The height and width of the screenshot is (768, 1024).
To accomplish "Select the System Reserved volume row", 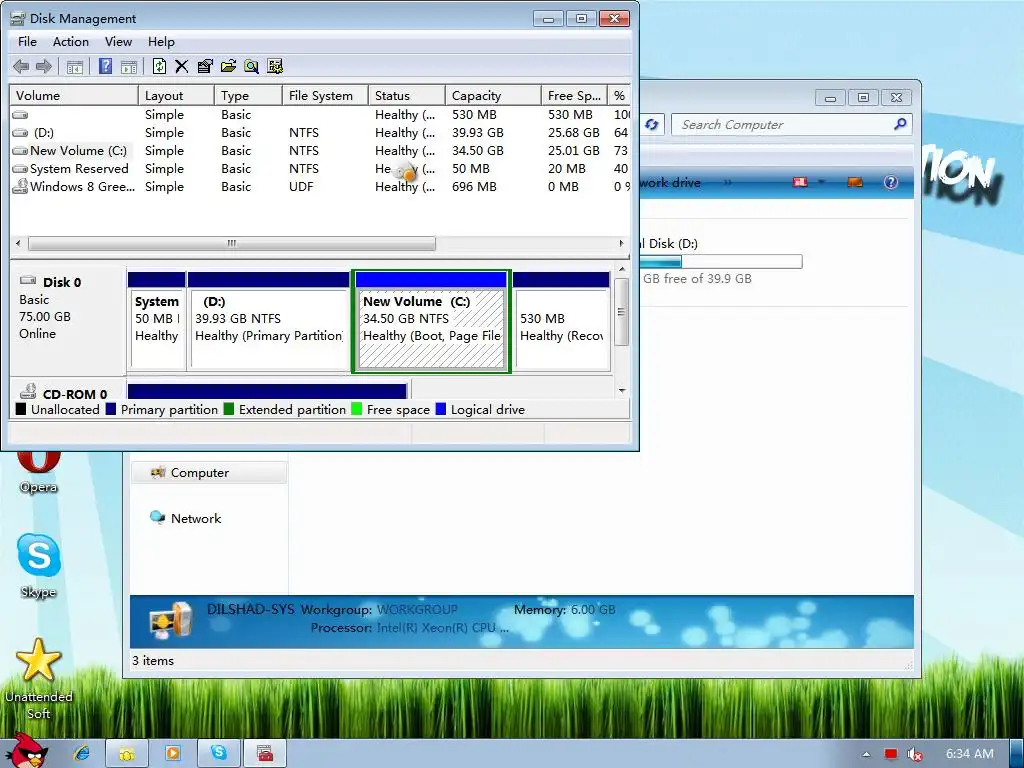I will [321, 168].
